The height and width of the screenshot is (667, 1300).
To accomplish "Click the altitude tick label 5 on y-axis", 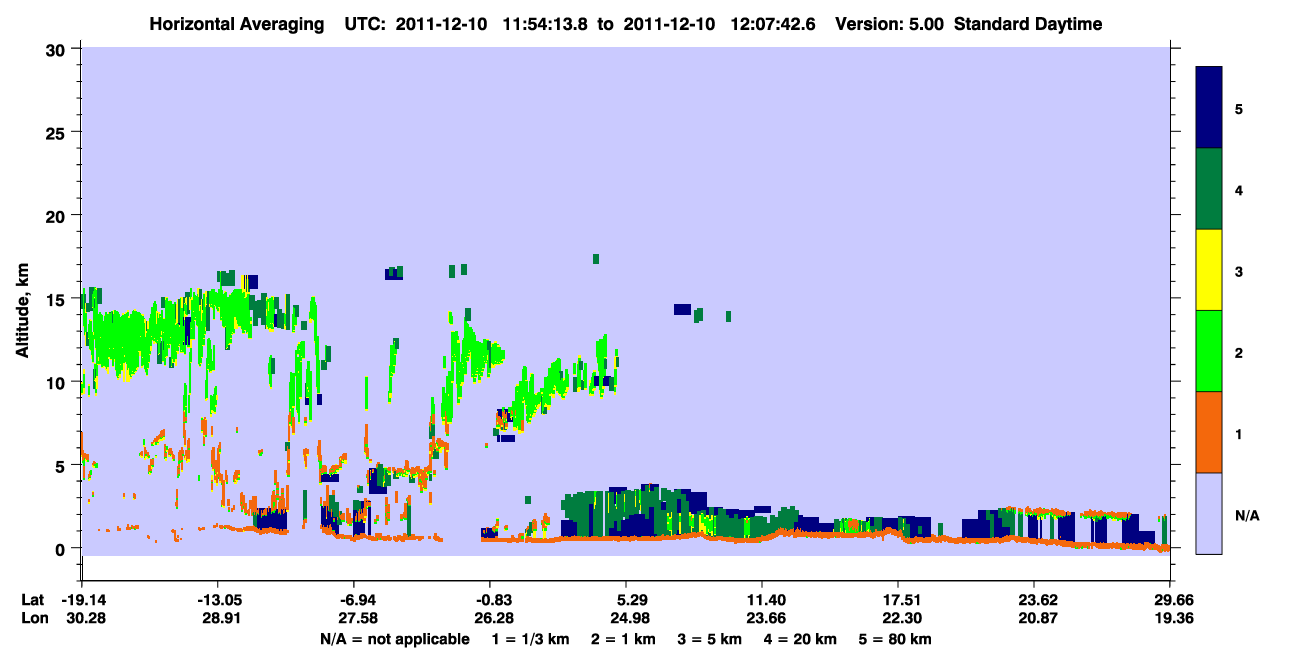I will point(63,465).
